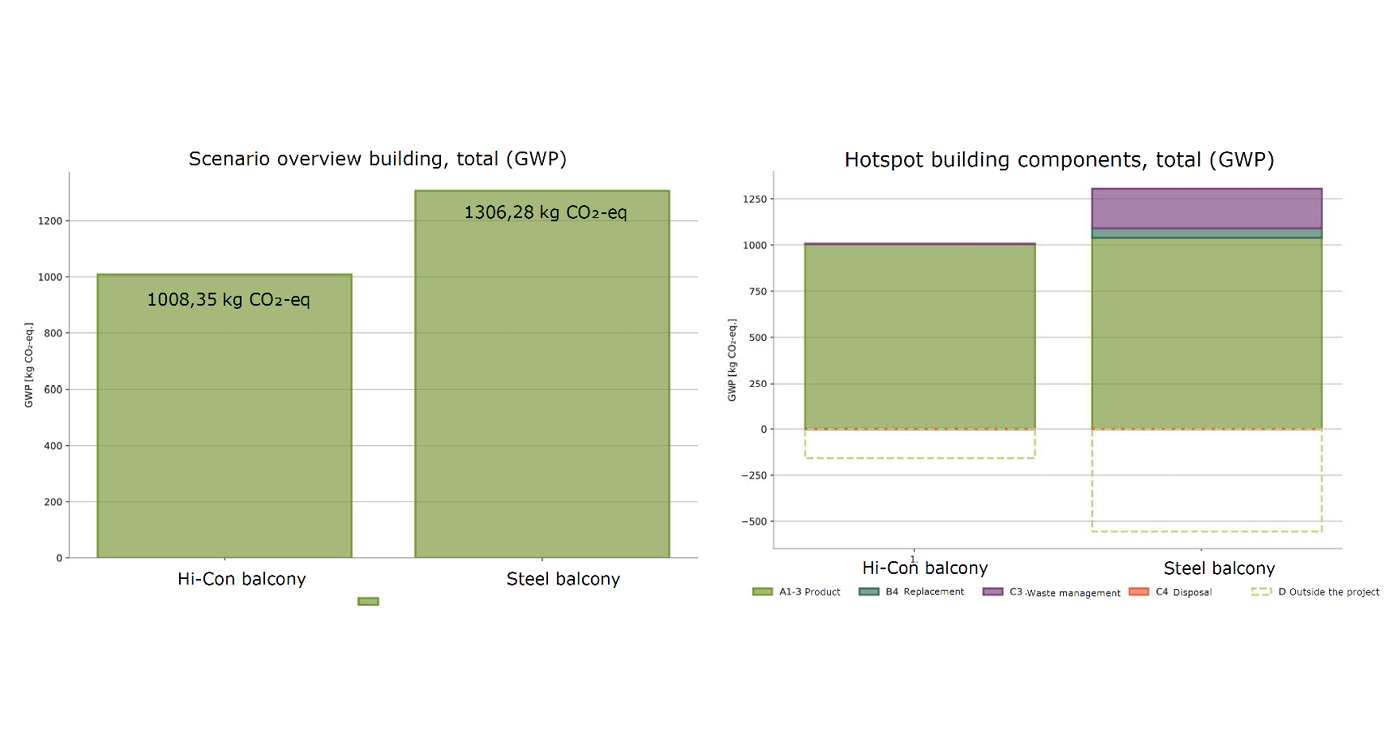The image size is (1400, 750).
Task: Click the teal replacement segment on Steel balcony bar
Action: [x=1206, y=233]
